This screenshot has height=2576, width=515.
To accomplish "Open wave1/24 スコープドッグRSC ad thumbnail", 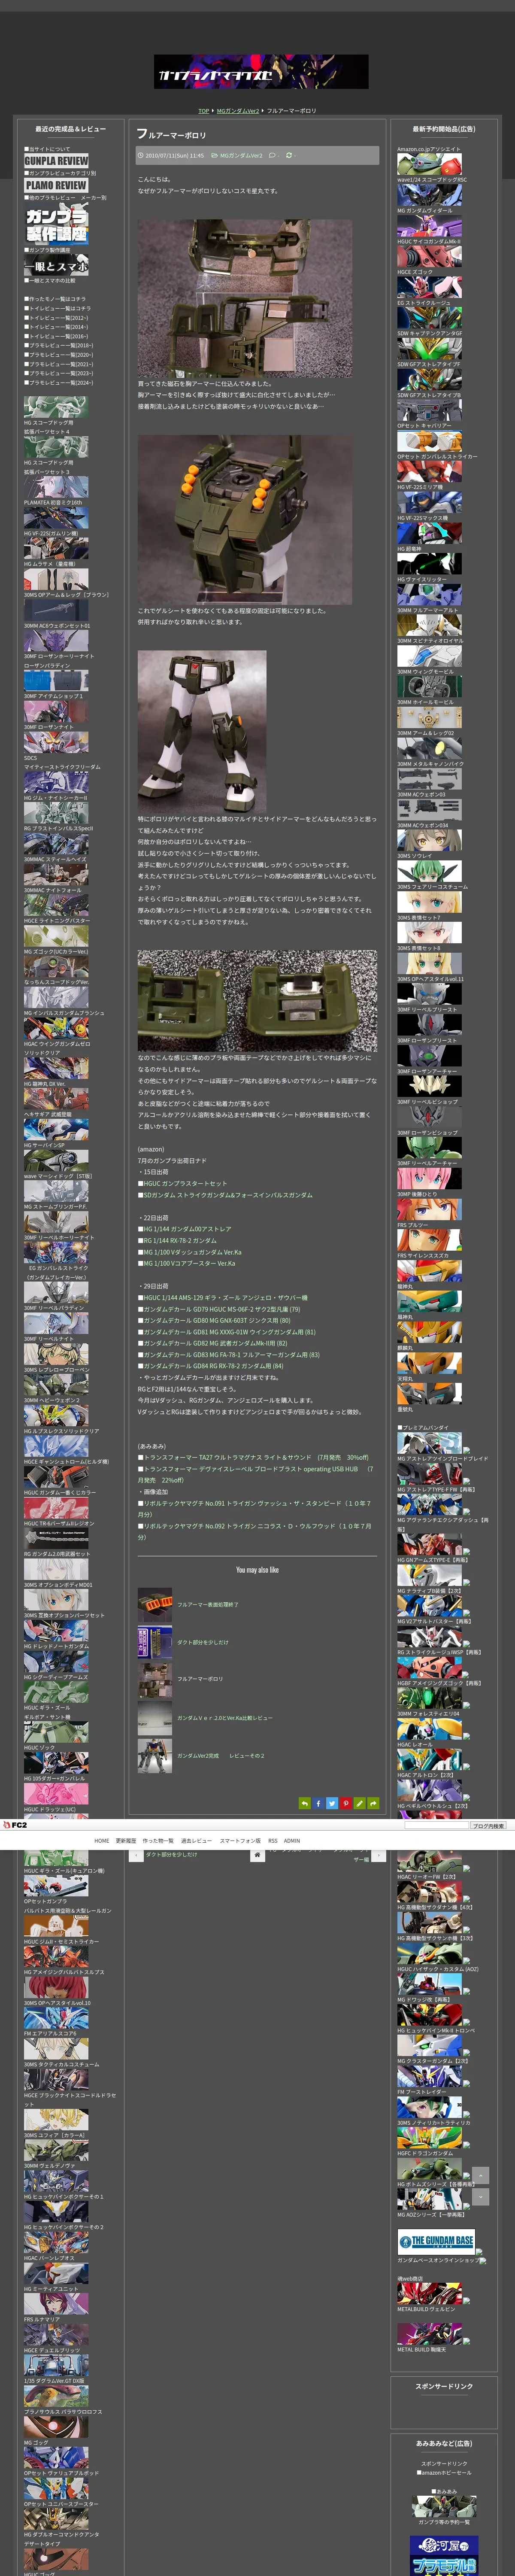I will click(x=430, y=164).
